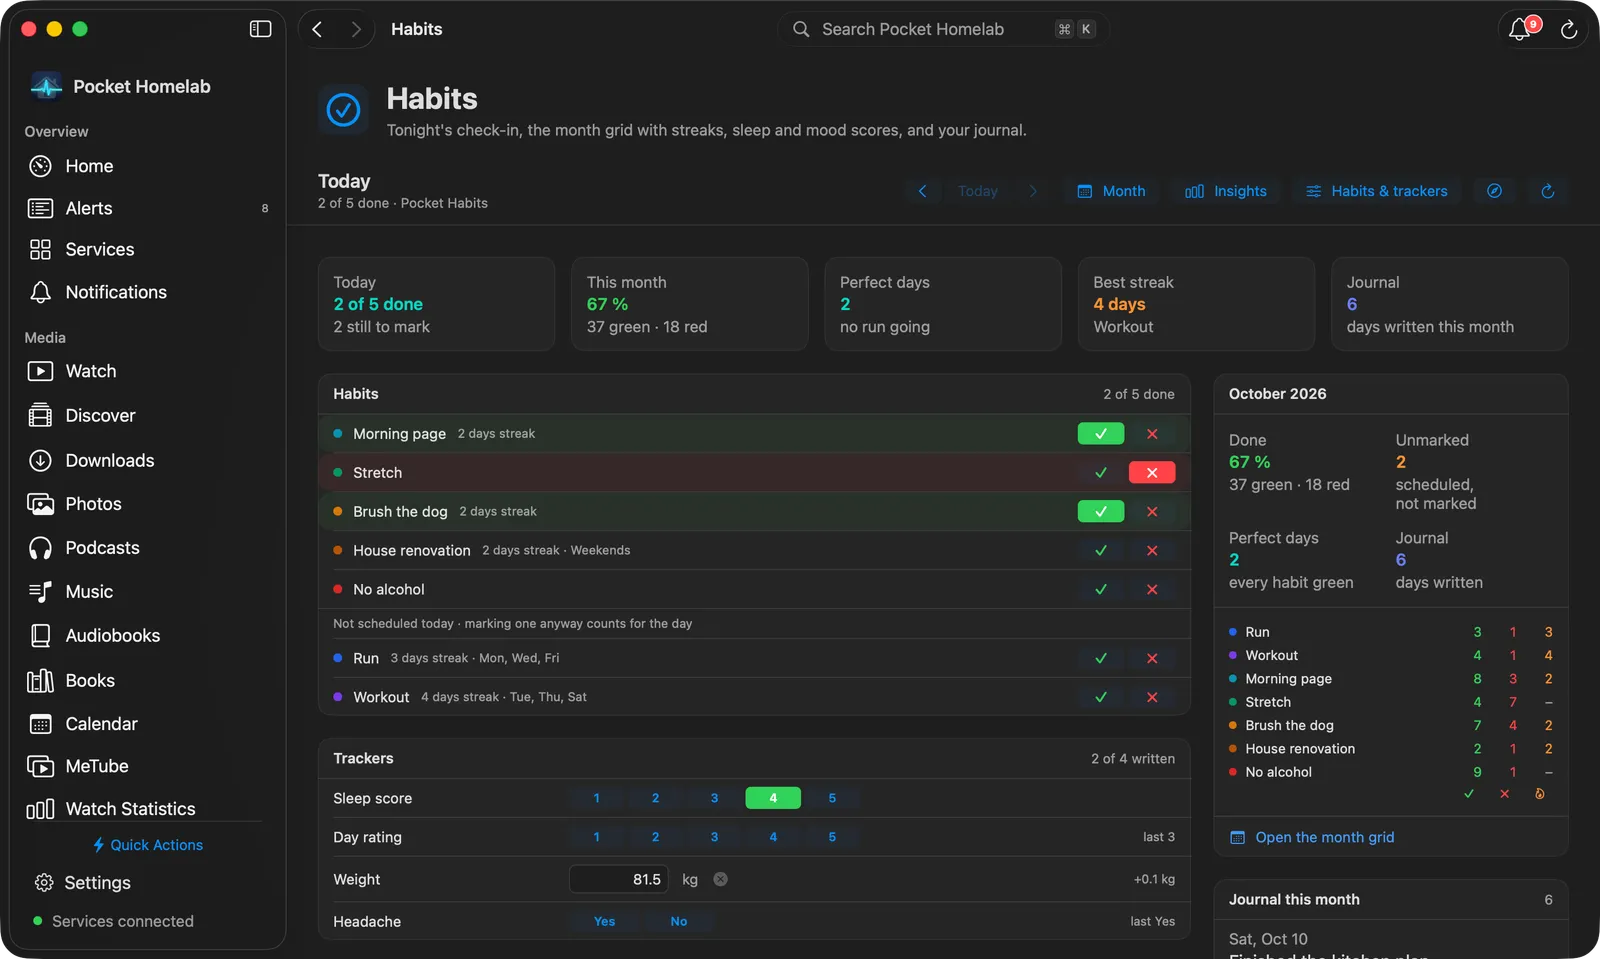
Task: Mark No alcohol as done
Action: (x=1101, y=590)
